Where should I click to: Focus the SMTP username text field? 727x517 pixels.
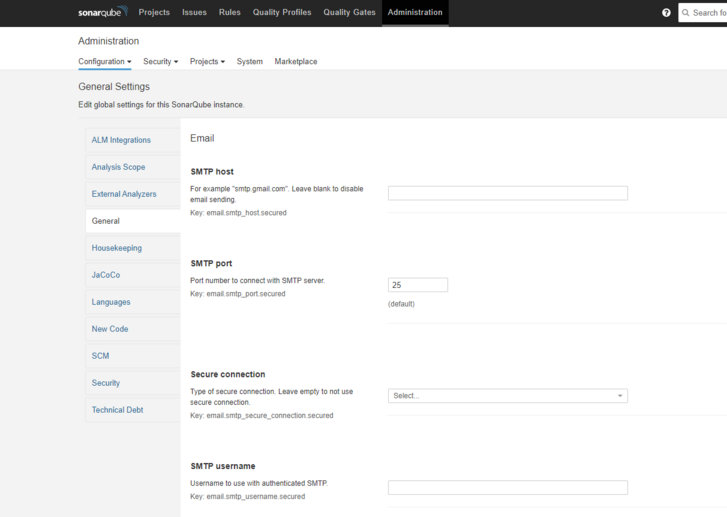pos(507,488)
